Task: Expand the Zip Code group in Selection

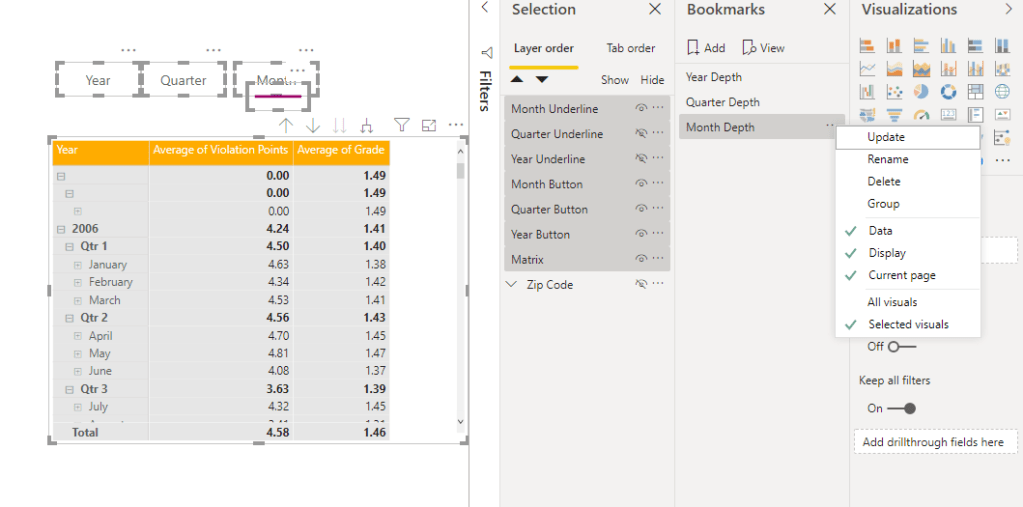Action: point(512,285)
